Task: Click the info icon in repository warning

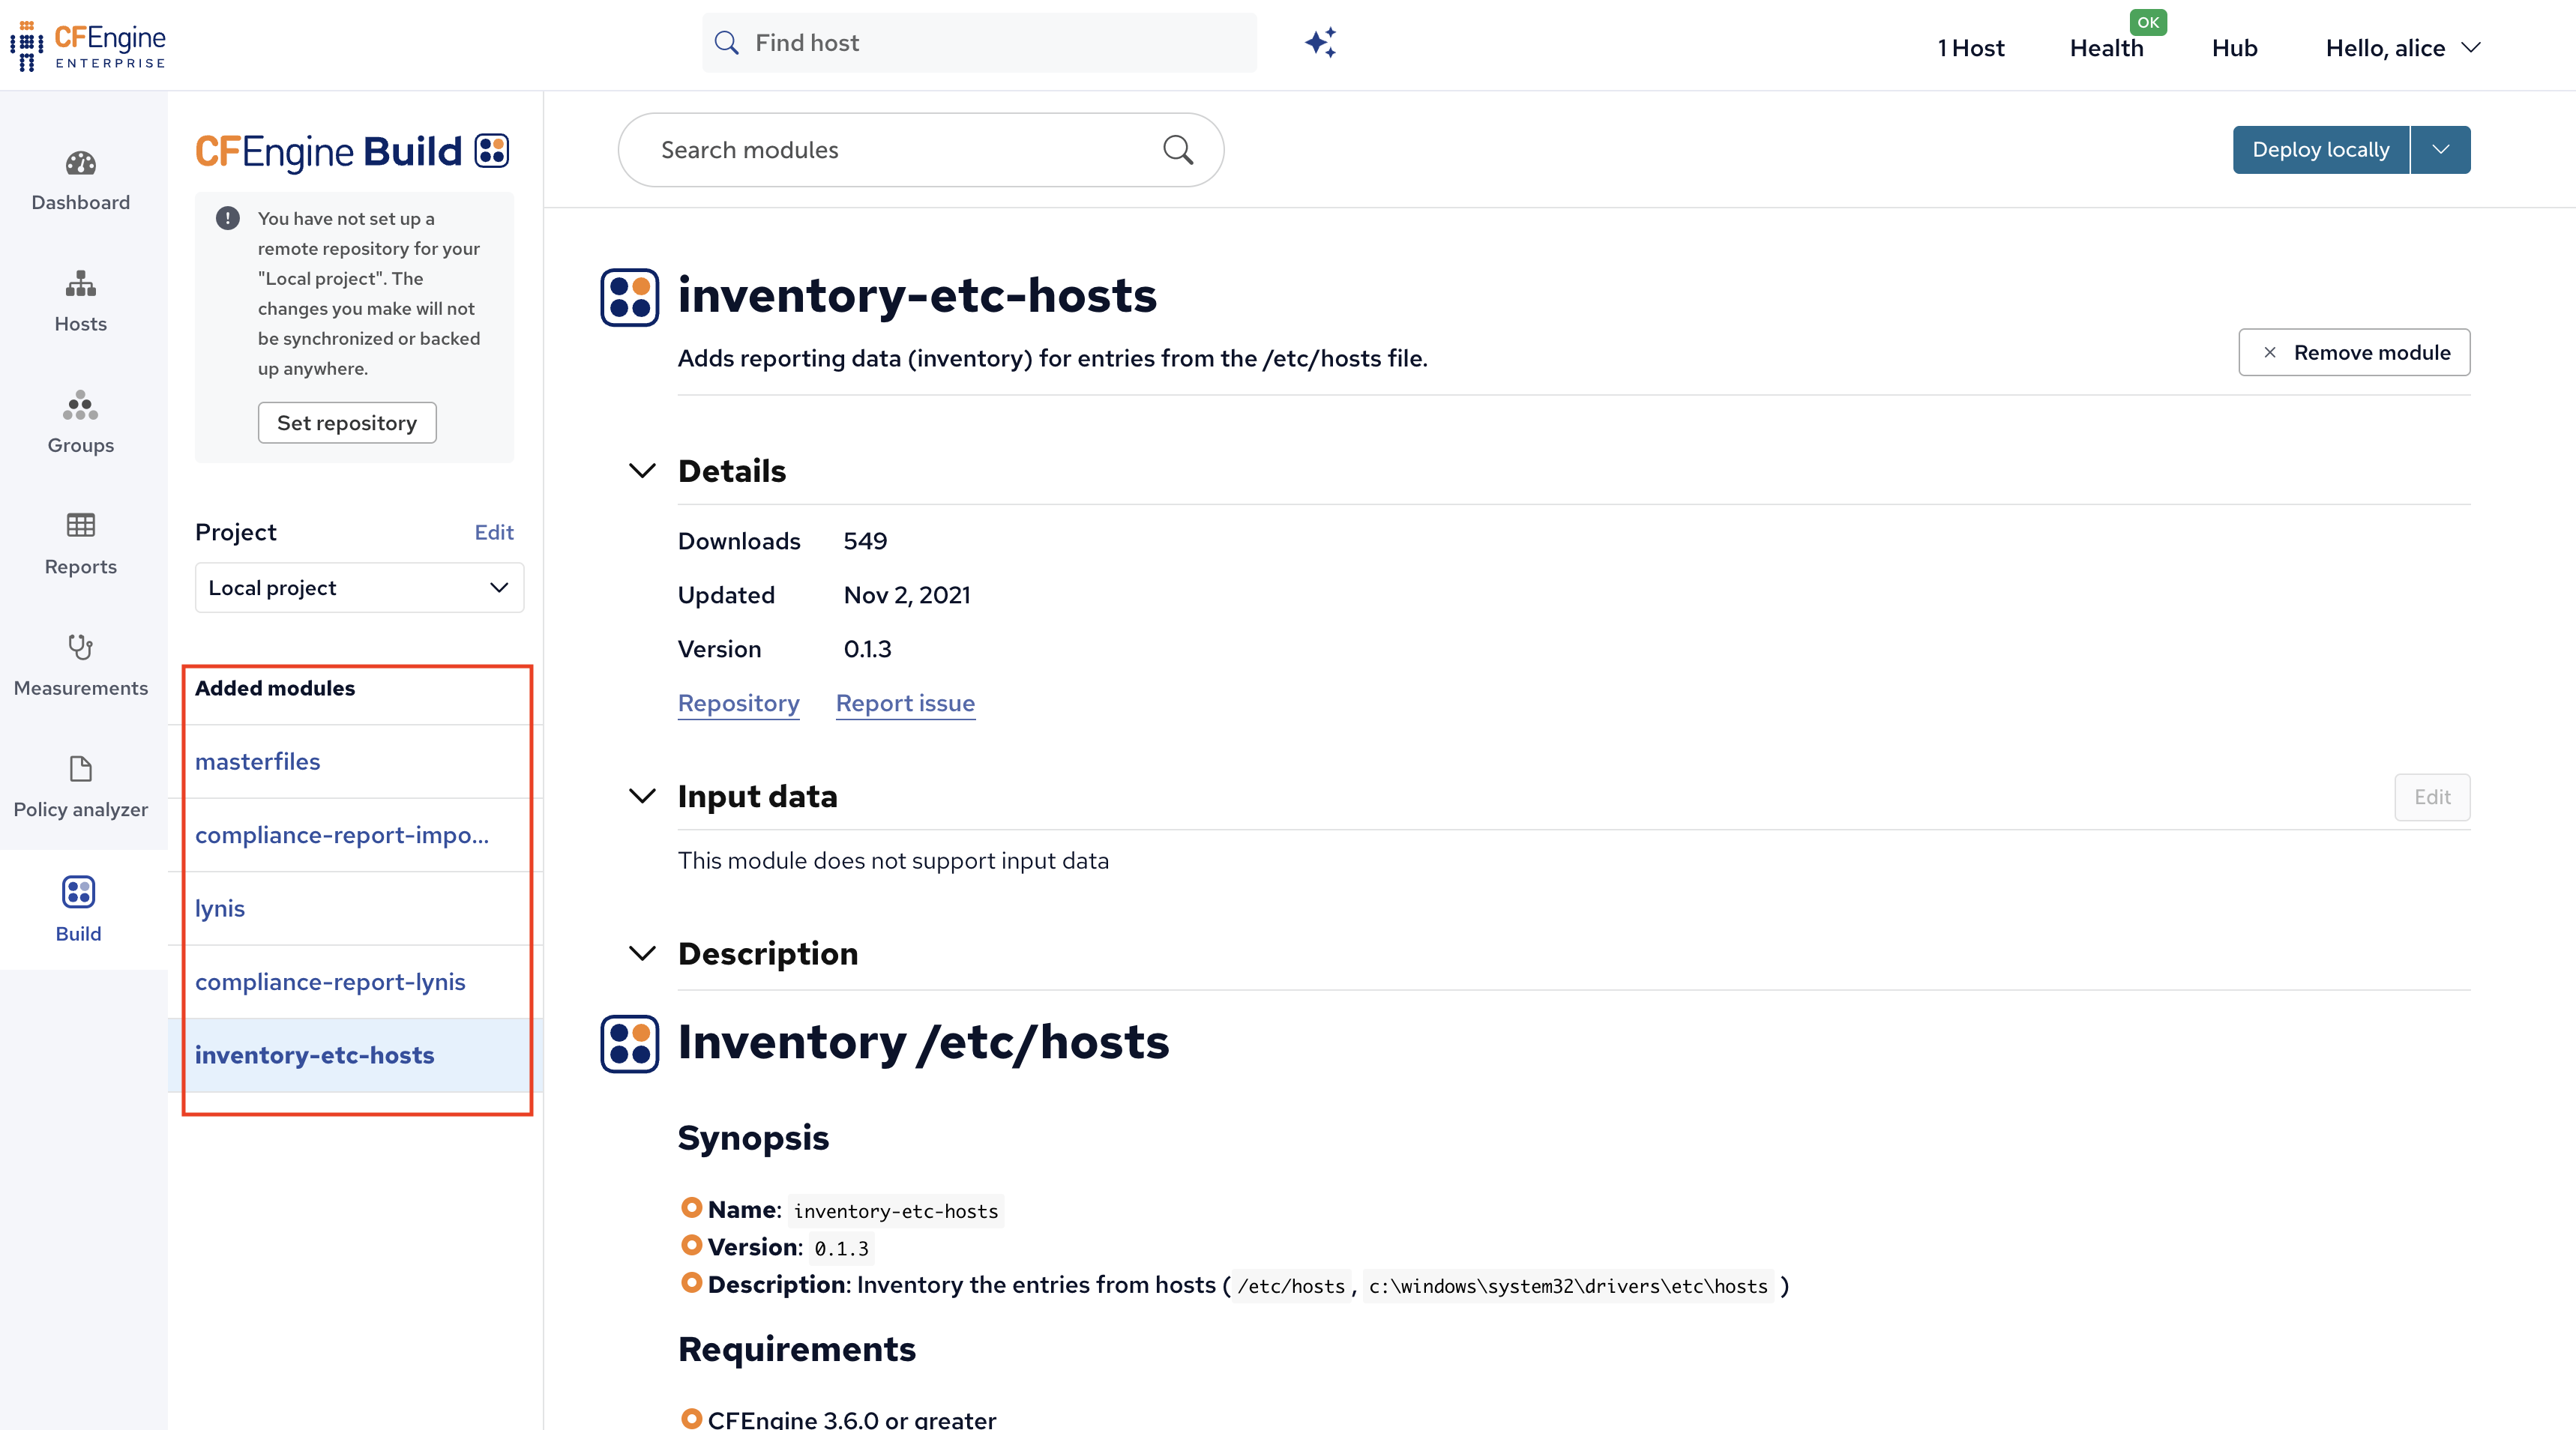Action: [228, 218]
